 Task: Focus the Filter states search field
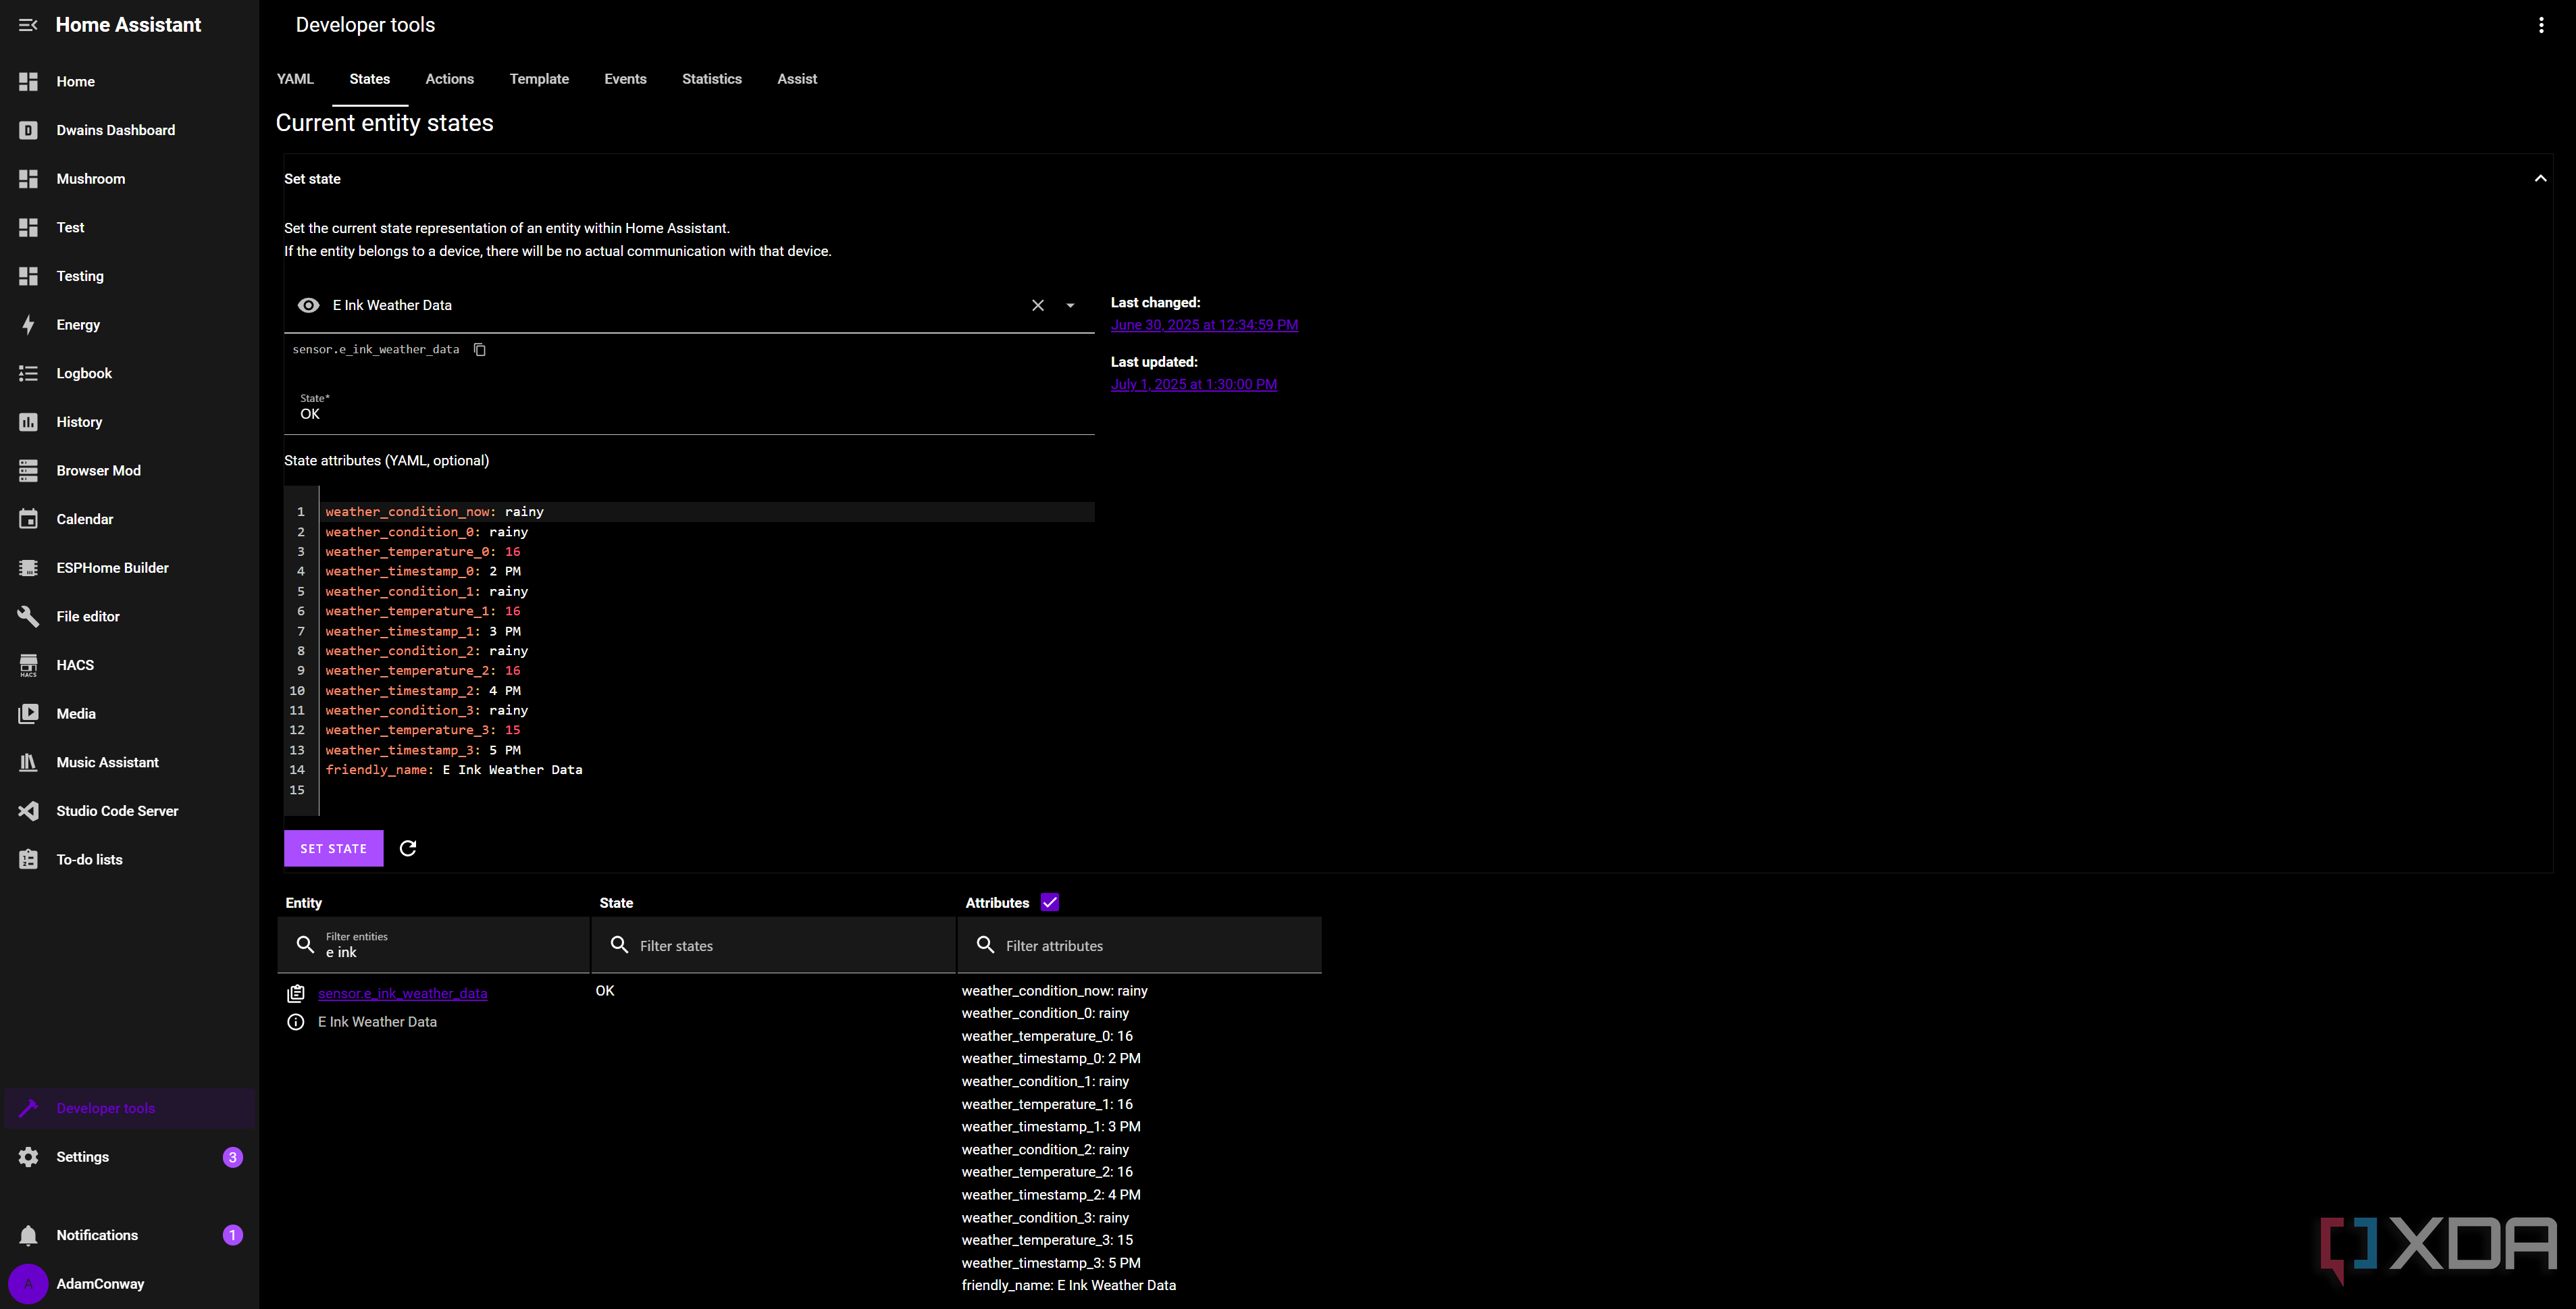point(774,945)
